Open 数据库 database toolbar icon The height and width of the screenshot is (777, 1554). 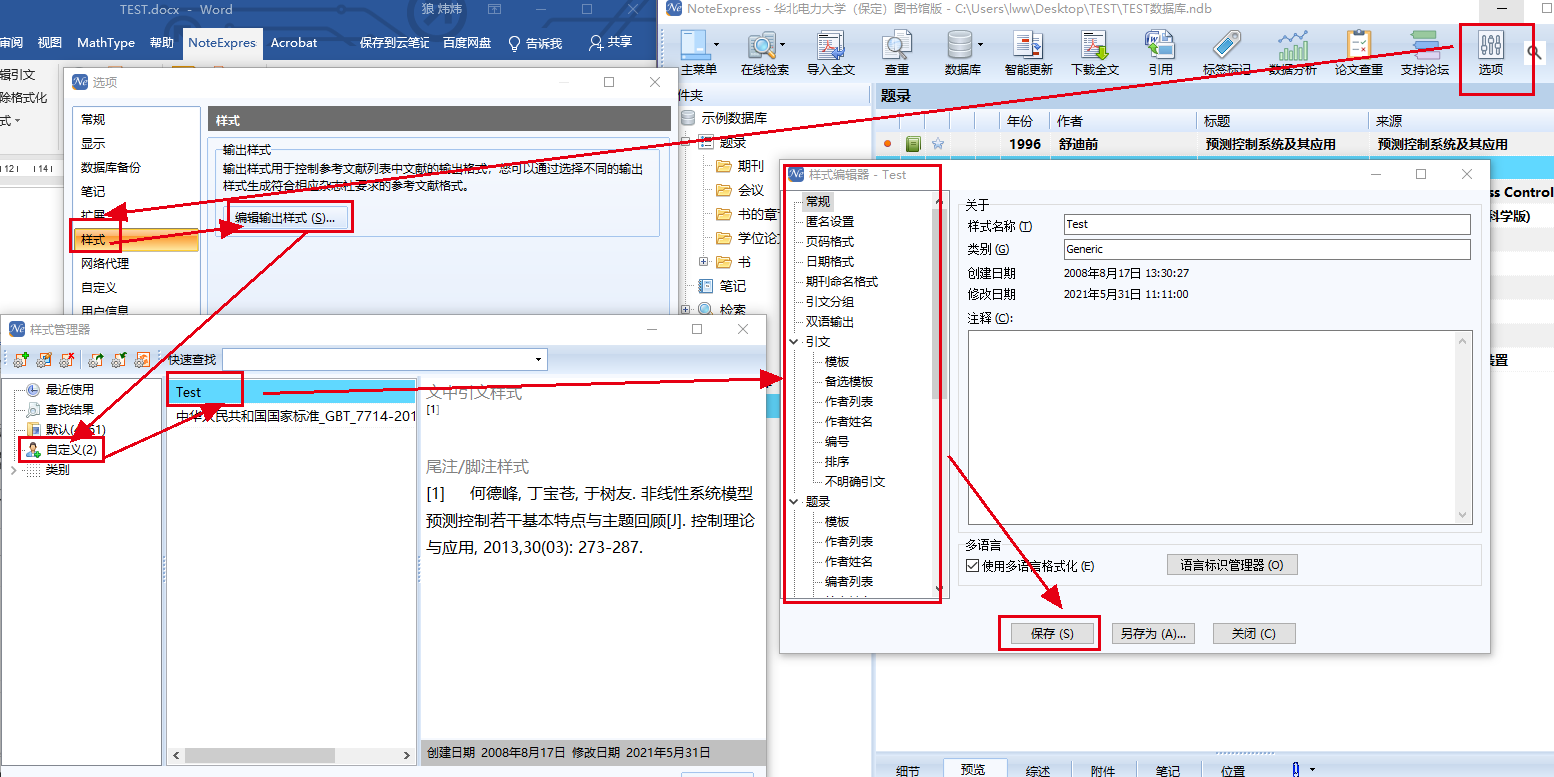961,53
